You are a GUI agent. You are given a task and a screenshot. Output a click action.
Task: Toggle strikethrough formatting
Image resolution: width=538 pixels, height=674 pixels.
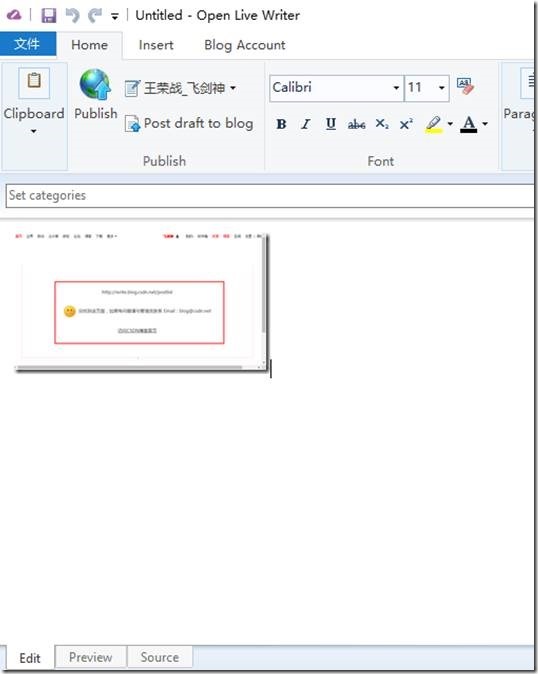[x=356, y=124]
